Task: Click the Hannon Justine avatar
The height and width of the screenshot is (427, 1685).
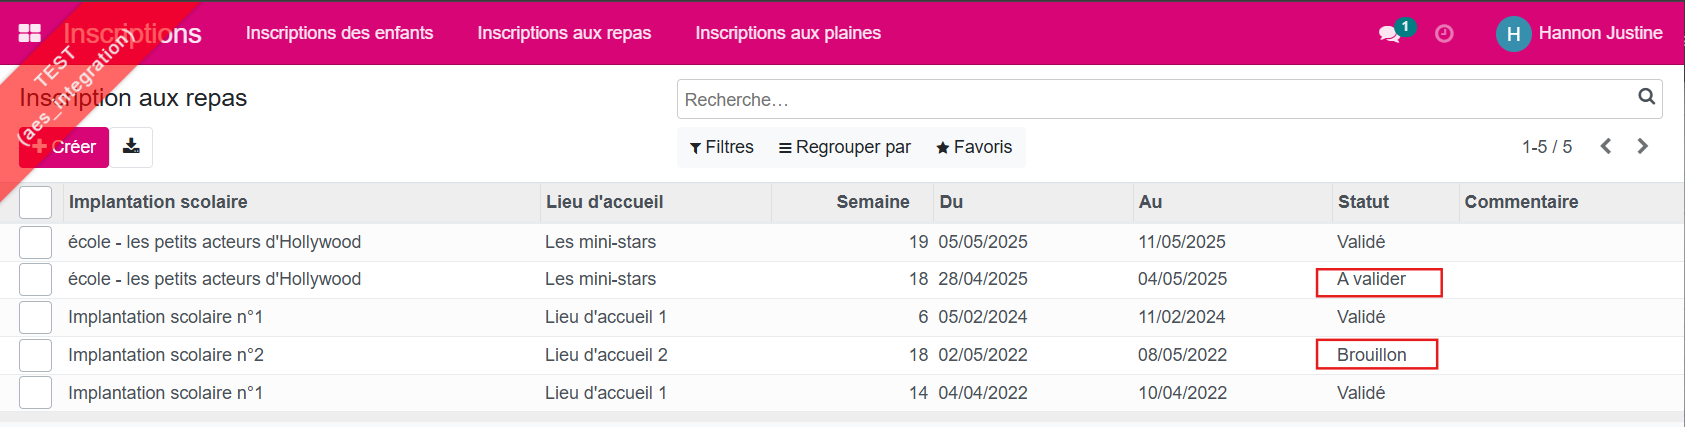Action: coord(1513,34)
